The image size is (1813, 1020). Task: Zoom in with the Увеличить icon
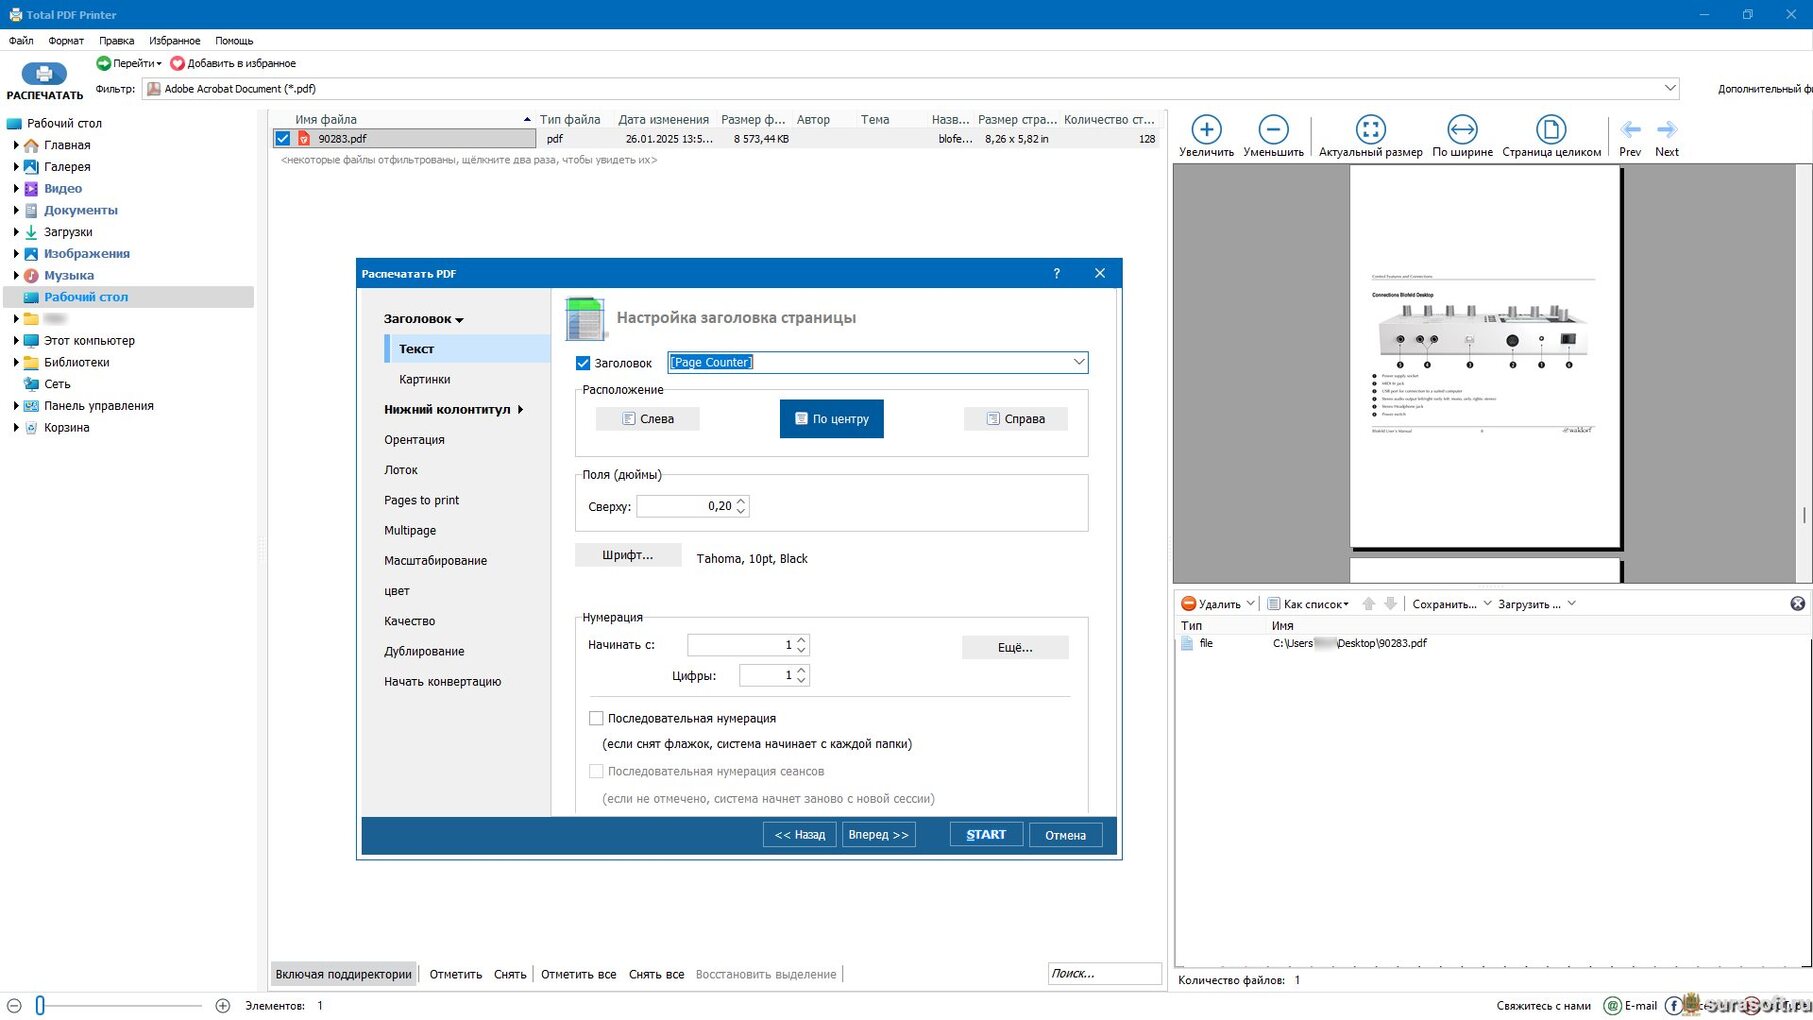[x=1206, y=129]
